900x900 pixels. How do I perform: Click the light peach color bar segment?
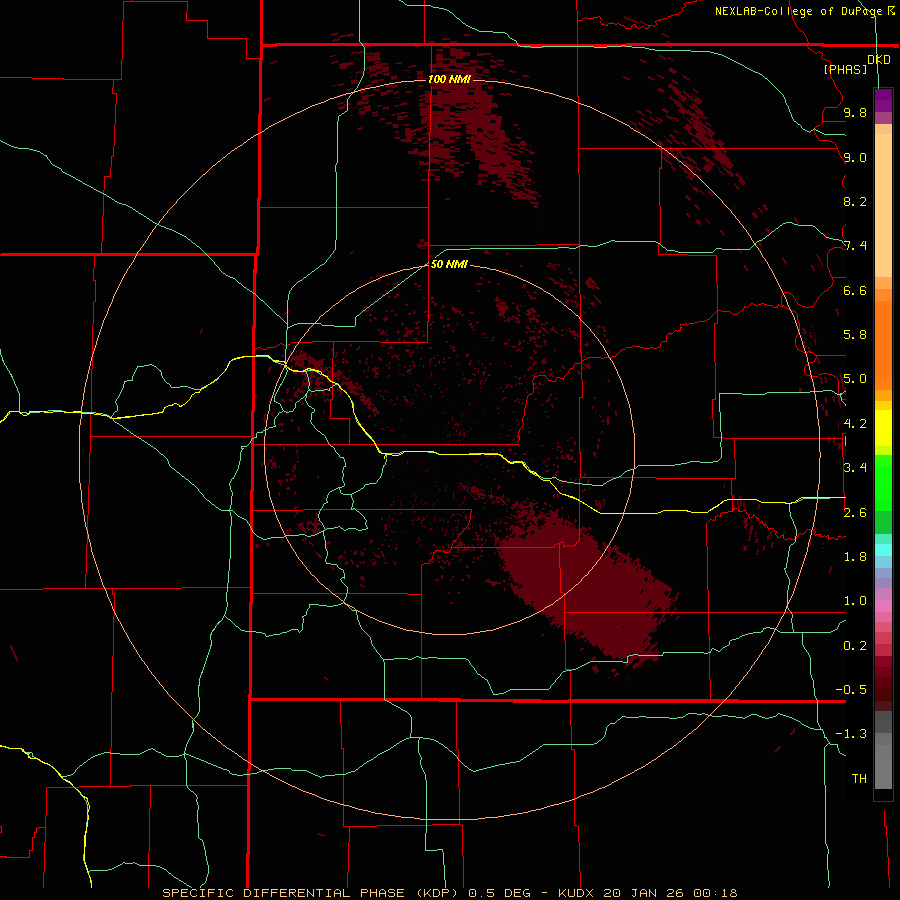883,205
